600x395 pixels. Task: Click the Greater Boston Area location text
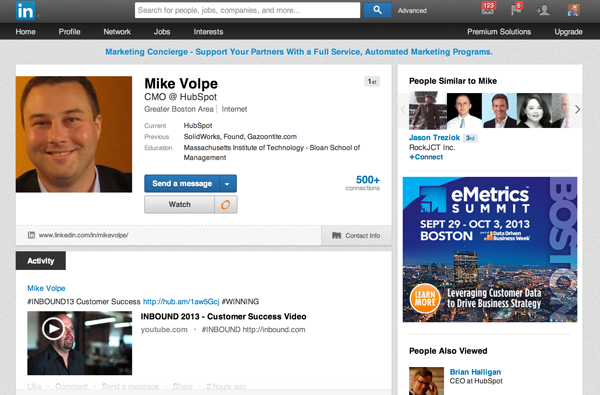coord(179,109)
